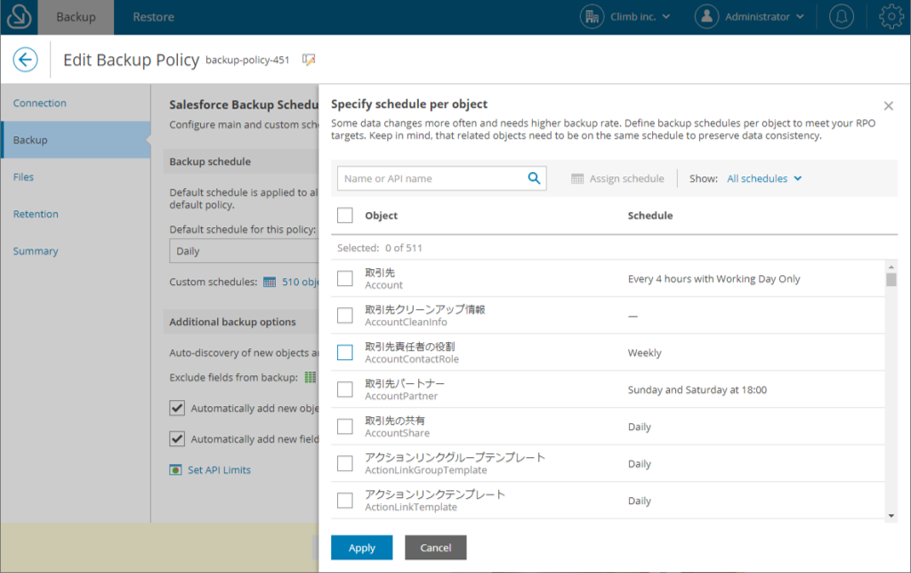
Task: Click the Assign schedule button label
Action: tap(626, 178)
